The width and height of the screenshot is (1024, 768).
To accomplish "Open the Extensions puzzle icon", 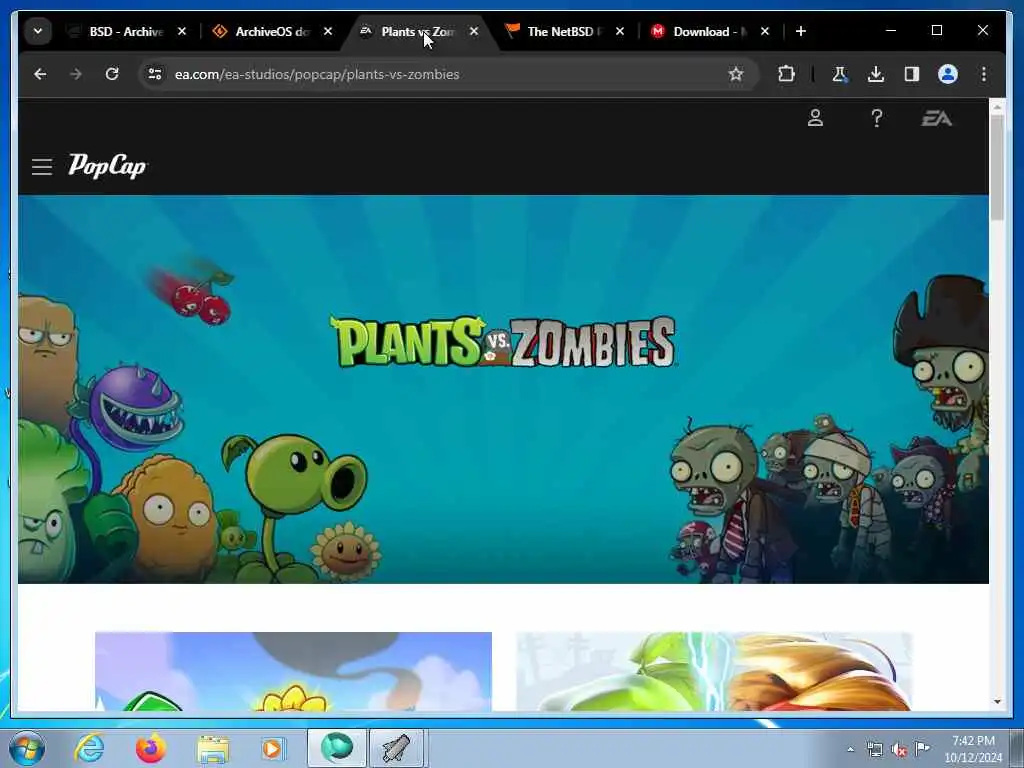I will [x=786, y=74].
